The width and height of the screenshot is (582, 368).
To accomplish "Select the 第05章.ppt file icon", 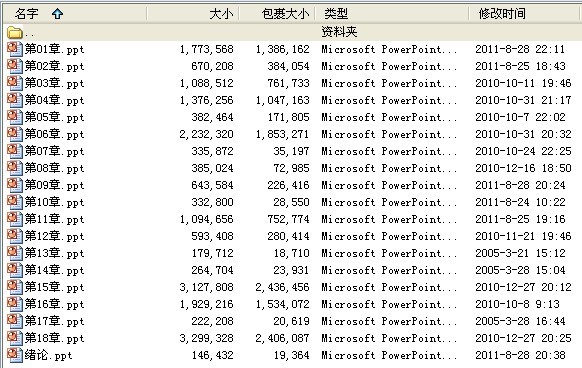I will [x=14, y=117].
